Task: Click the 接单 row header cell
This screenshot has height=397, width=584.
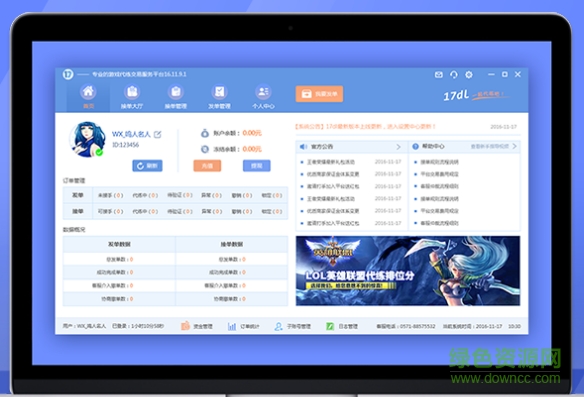Action: tap(77, 212)
